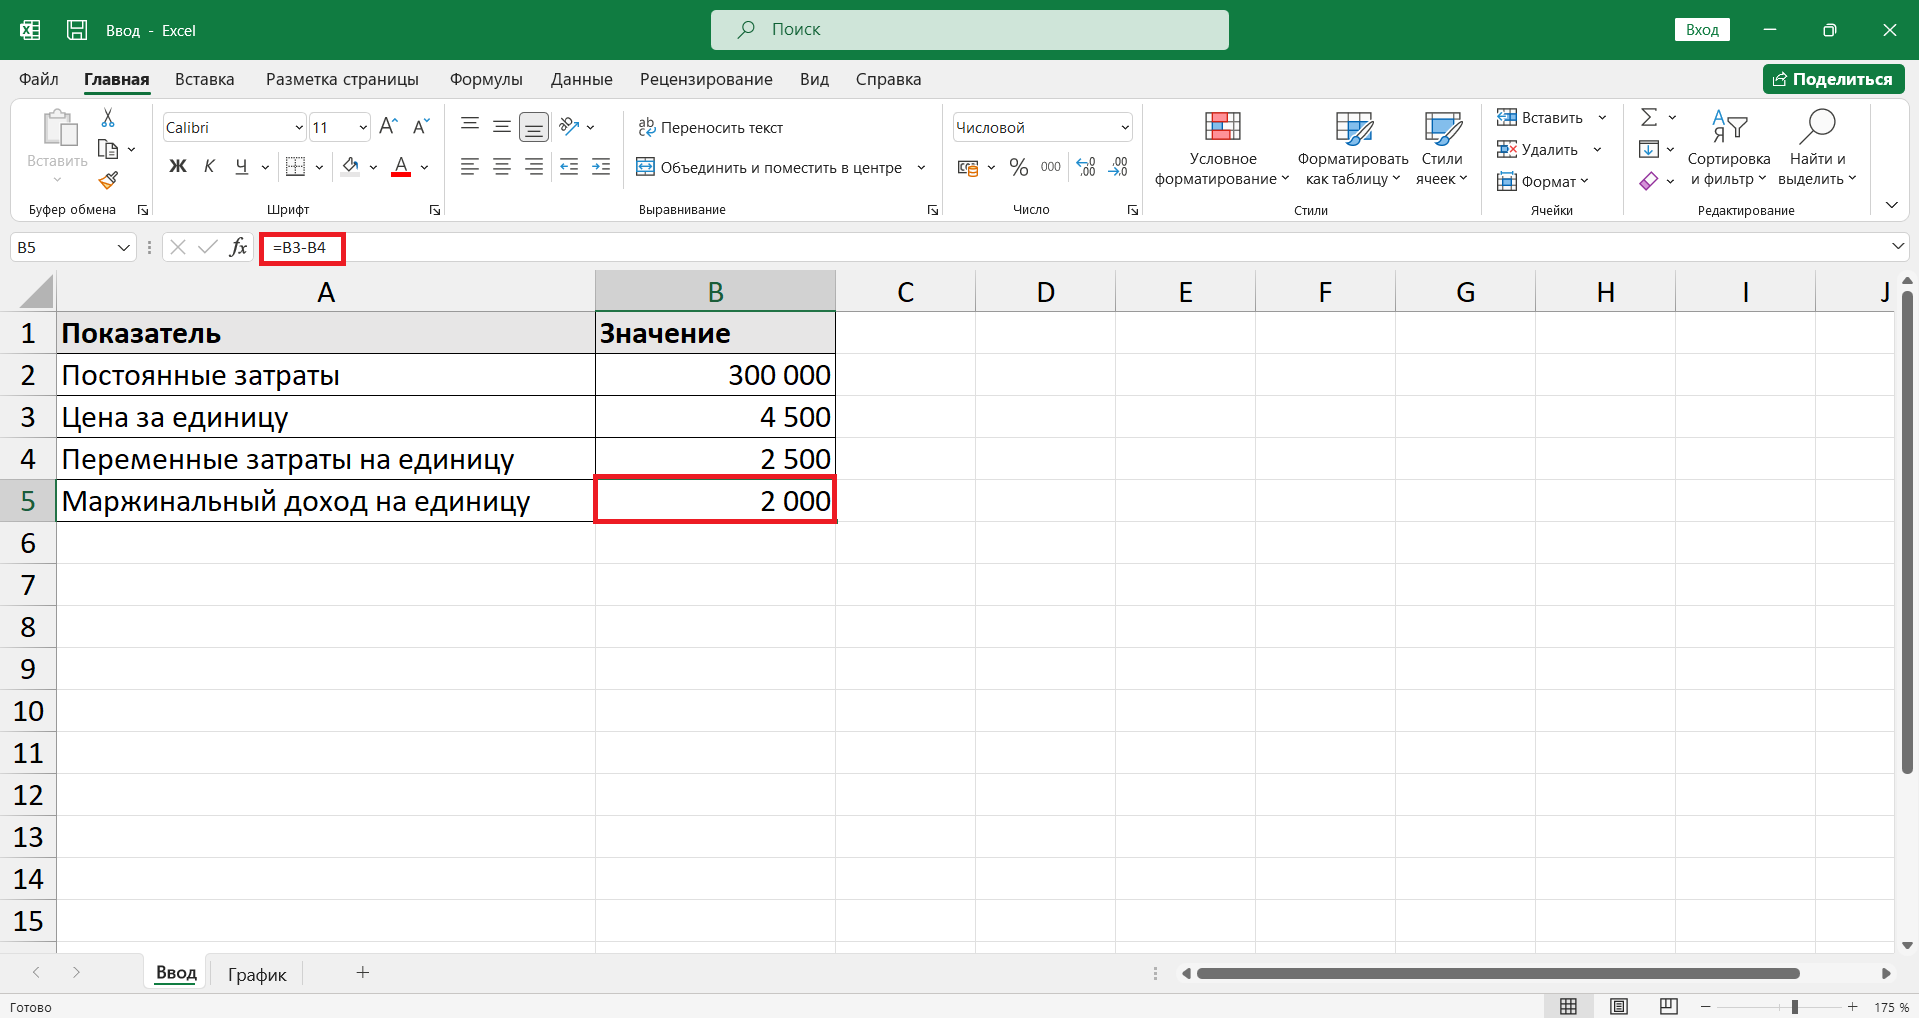The image size is (1919, 1018).
Task: Toggle Wrap Text (Переносить текст)
Action: pyautogui.click(x=711, y=127)
